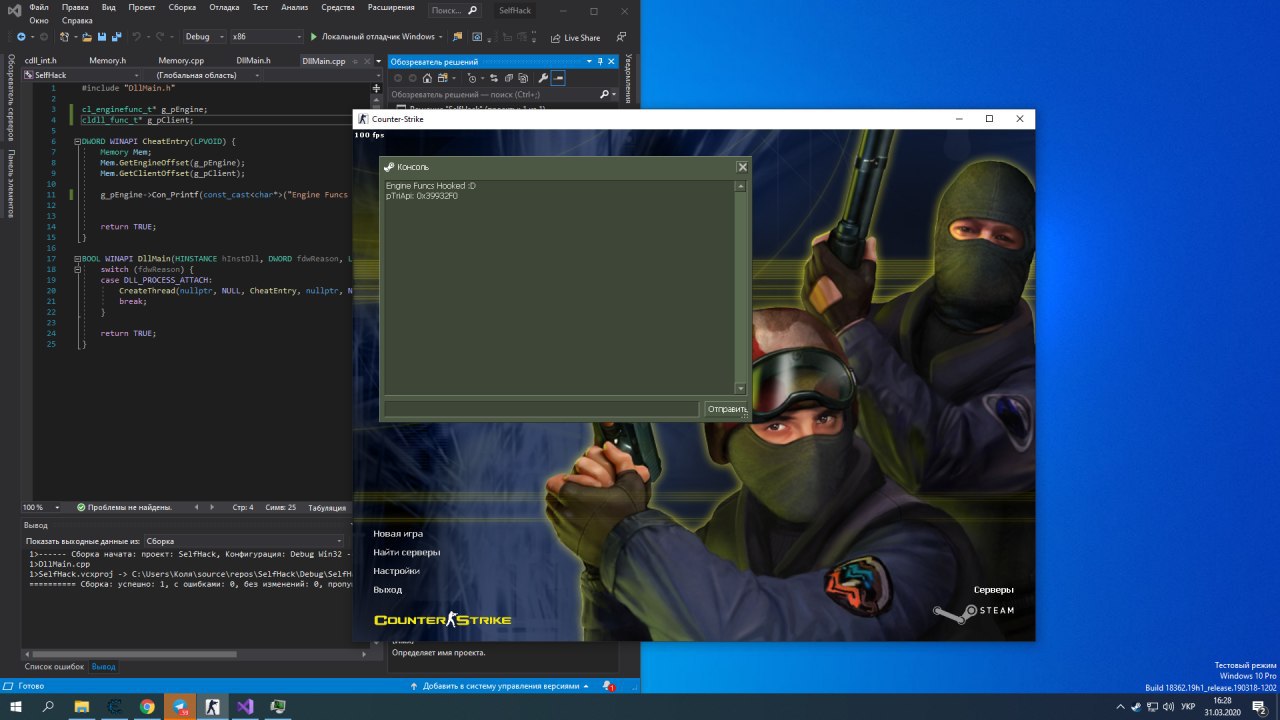The width and height of the screenshot is (1280, 720).
Task: Click the Save All icon in toolbar
Action: 116,37
